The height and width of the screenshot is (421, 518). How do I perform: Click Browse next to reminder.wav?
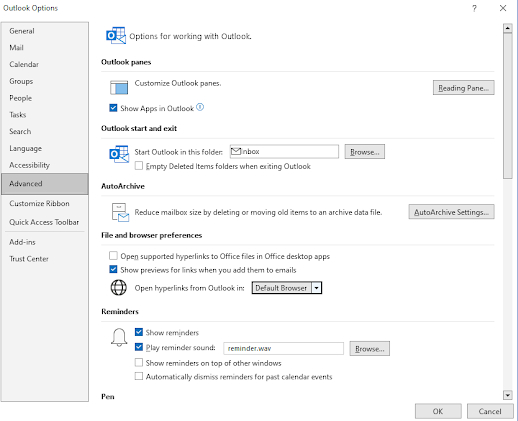(369, 349)
